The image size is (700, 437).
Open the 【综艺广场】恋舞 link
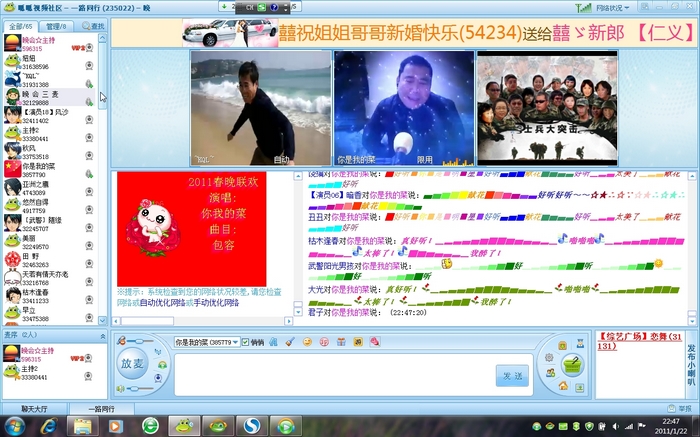(x=640, y=341)
